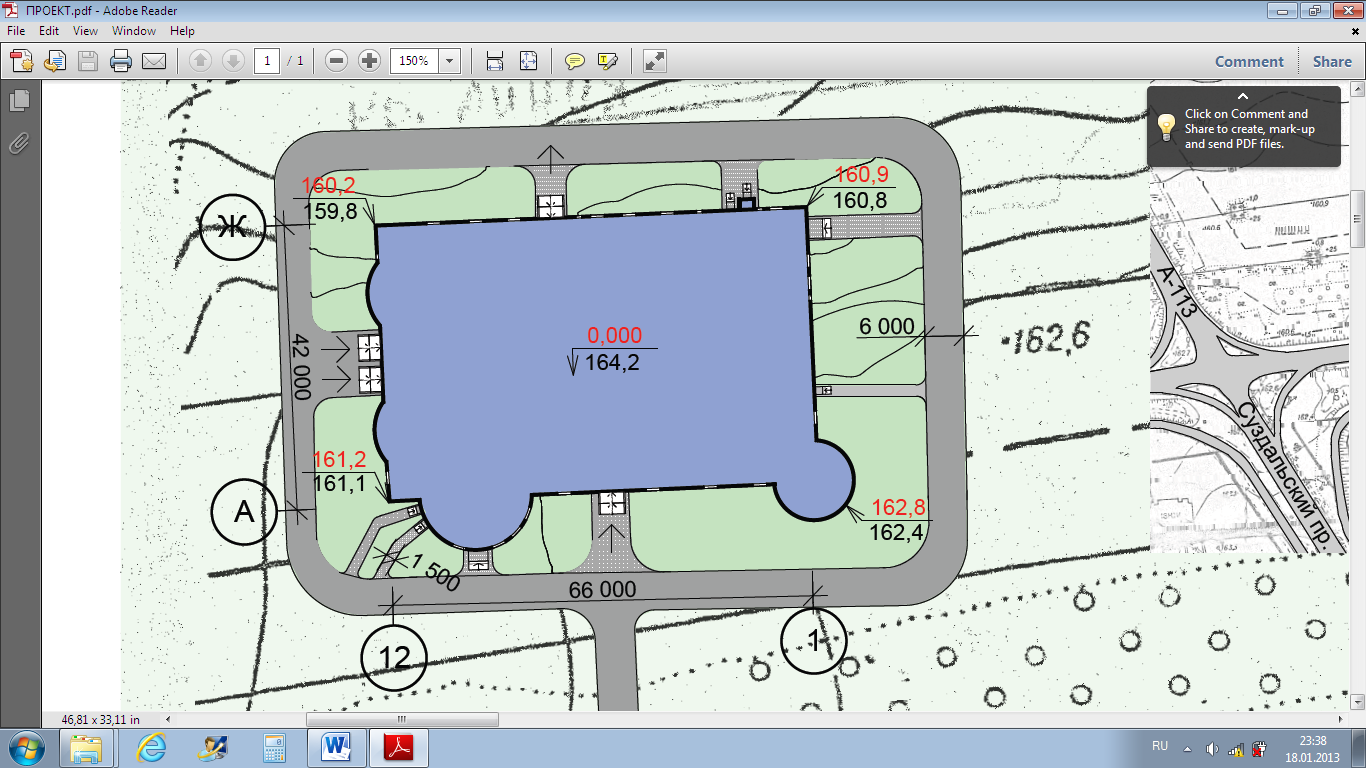Show hidden system tray icons
The image size is (1366, 768).
(1187, 748)
